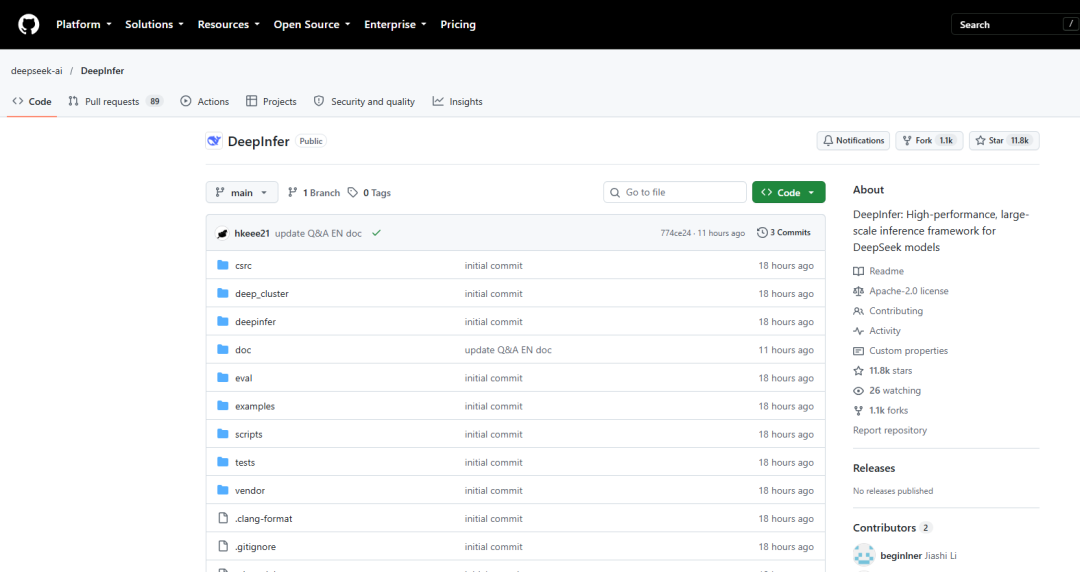Open the deepseek-ai organization link
Screen dimensions: 1080x572
(37, 71)
